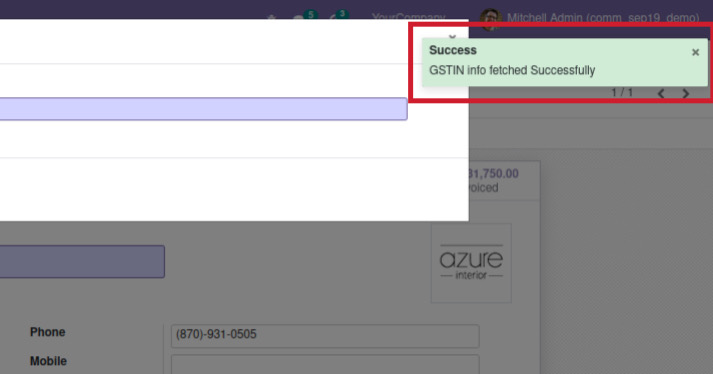This screenshot has width=713, height=374.
Task: Click the Mobile field label
Action: click(x=48, y=361)
